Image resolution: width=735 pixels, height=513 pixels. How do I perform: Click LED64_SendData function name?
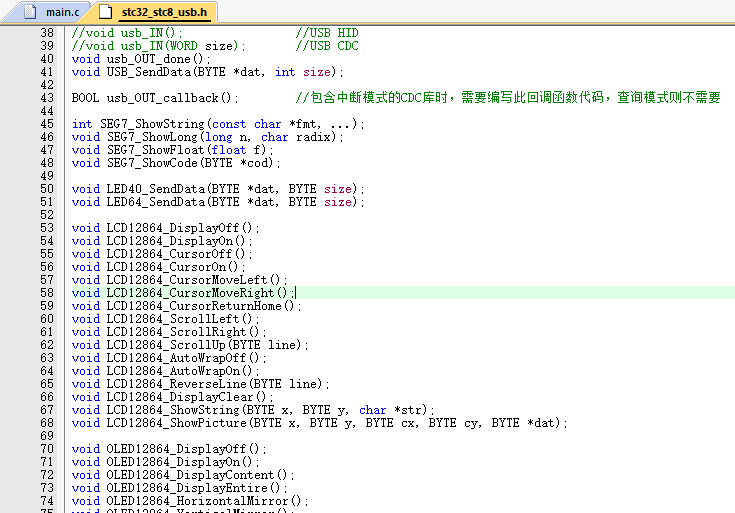click(156, 202)
